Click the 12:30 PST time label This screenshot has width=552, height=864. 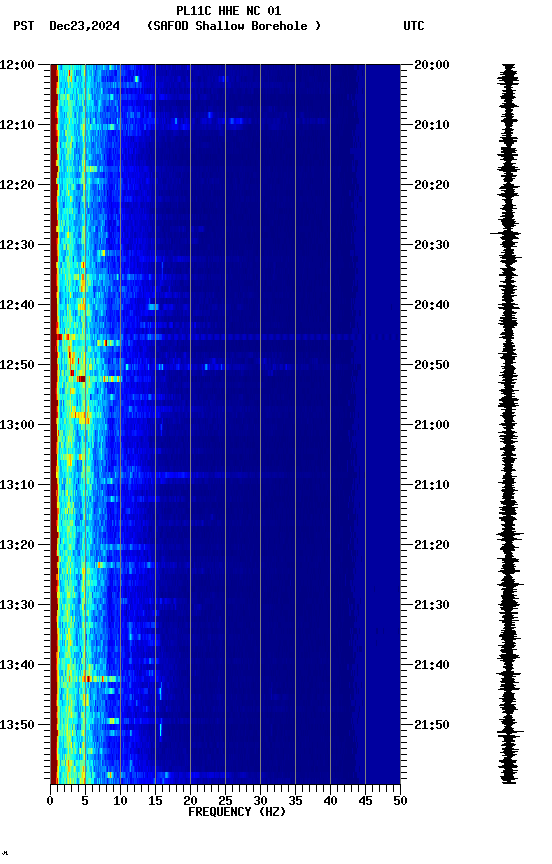pos(17,245)
